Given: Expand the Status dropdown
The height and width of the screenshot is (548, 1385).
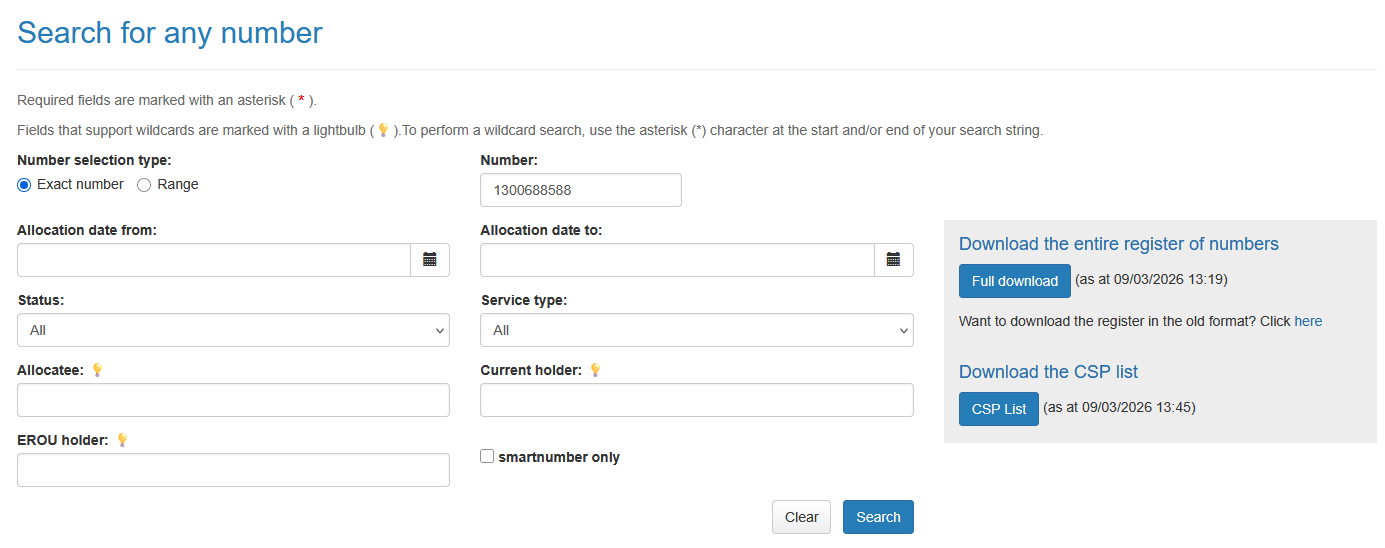Looking at the screenshot, I should 233,330.
